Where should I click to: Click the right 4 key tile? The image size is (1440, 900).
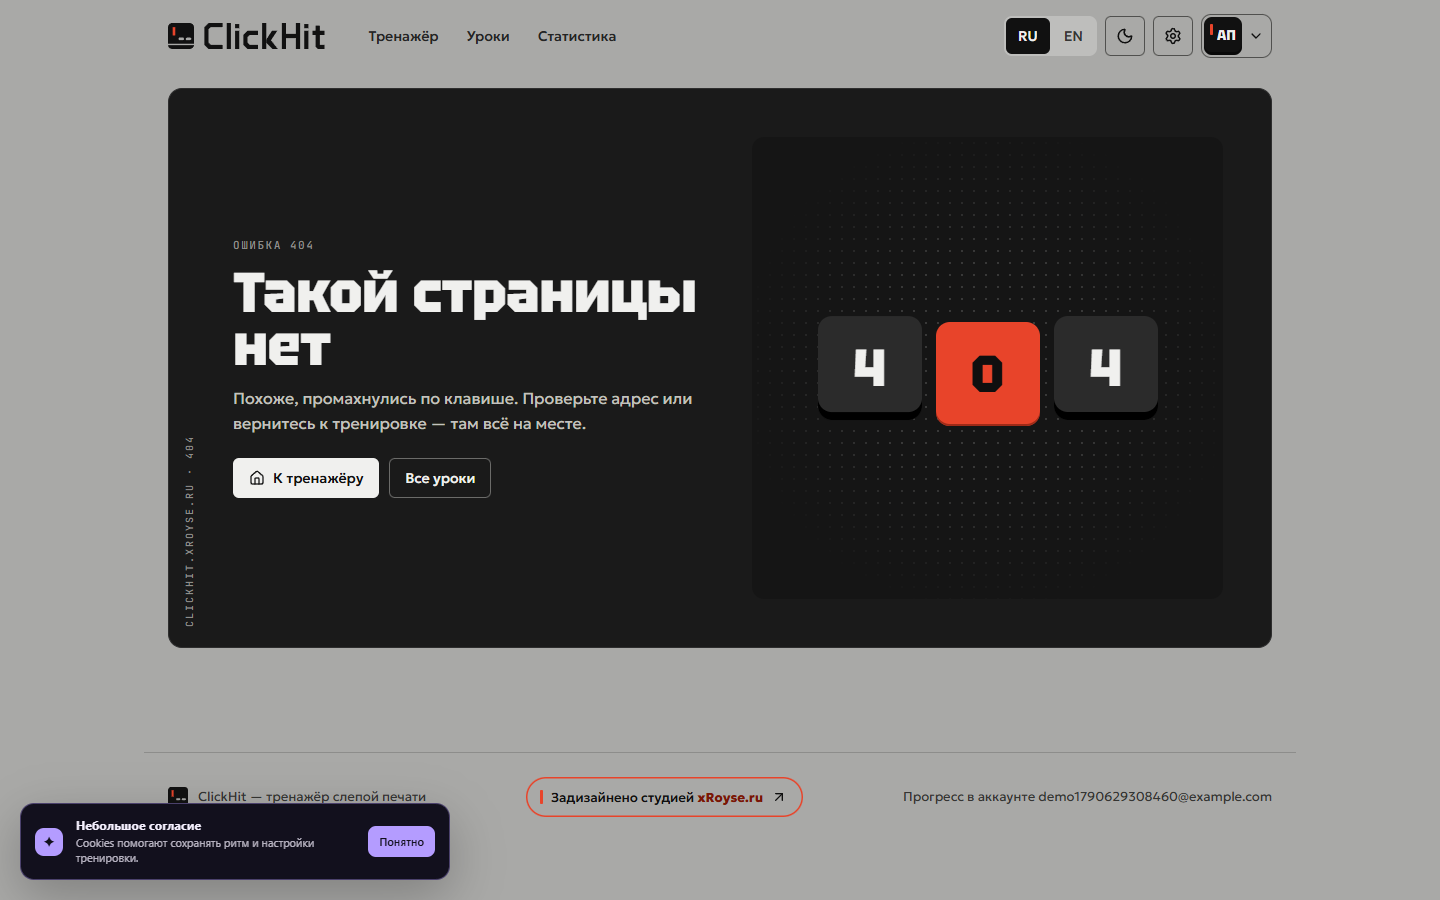click(x=1106, y=367)
